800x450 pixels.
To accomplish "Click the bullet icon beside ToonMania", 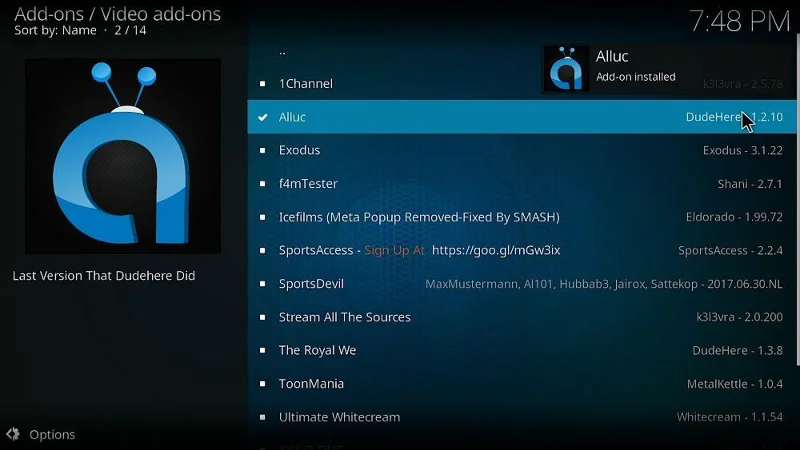I will click(x=262, y=384).
